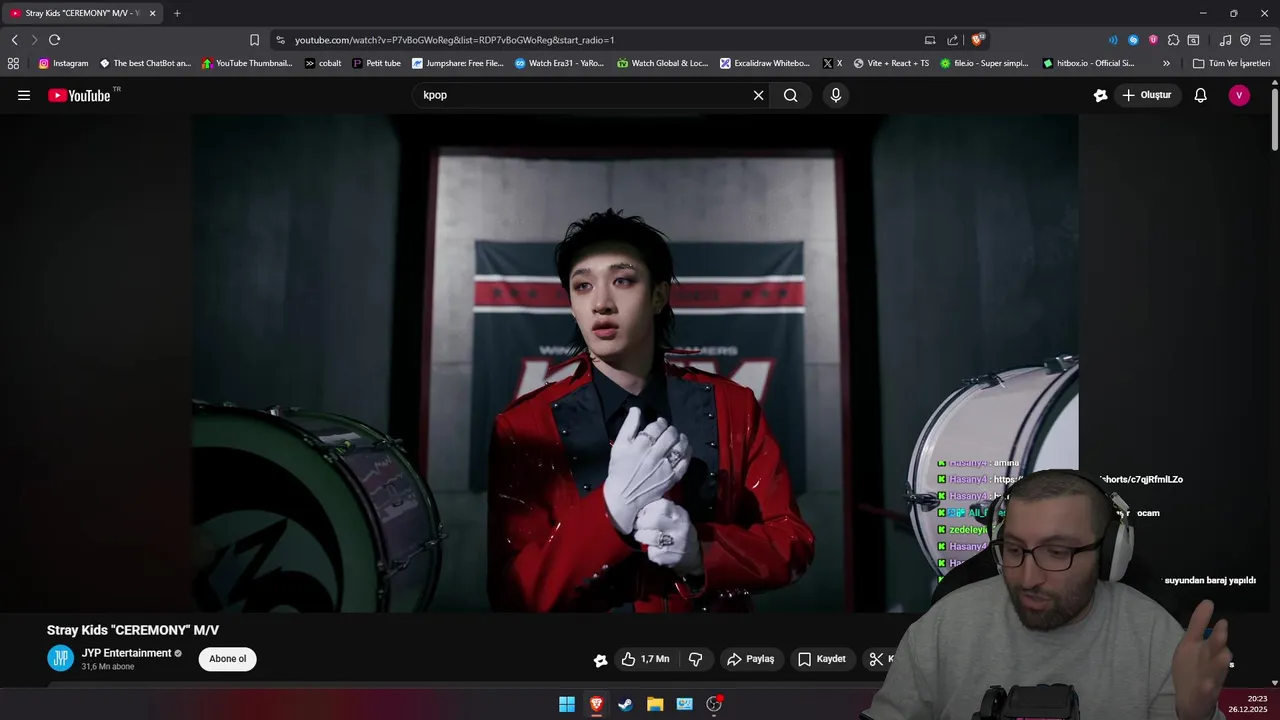Open the Tüm Yer İşaretleri folder

click(x=1231, y=63)
